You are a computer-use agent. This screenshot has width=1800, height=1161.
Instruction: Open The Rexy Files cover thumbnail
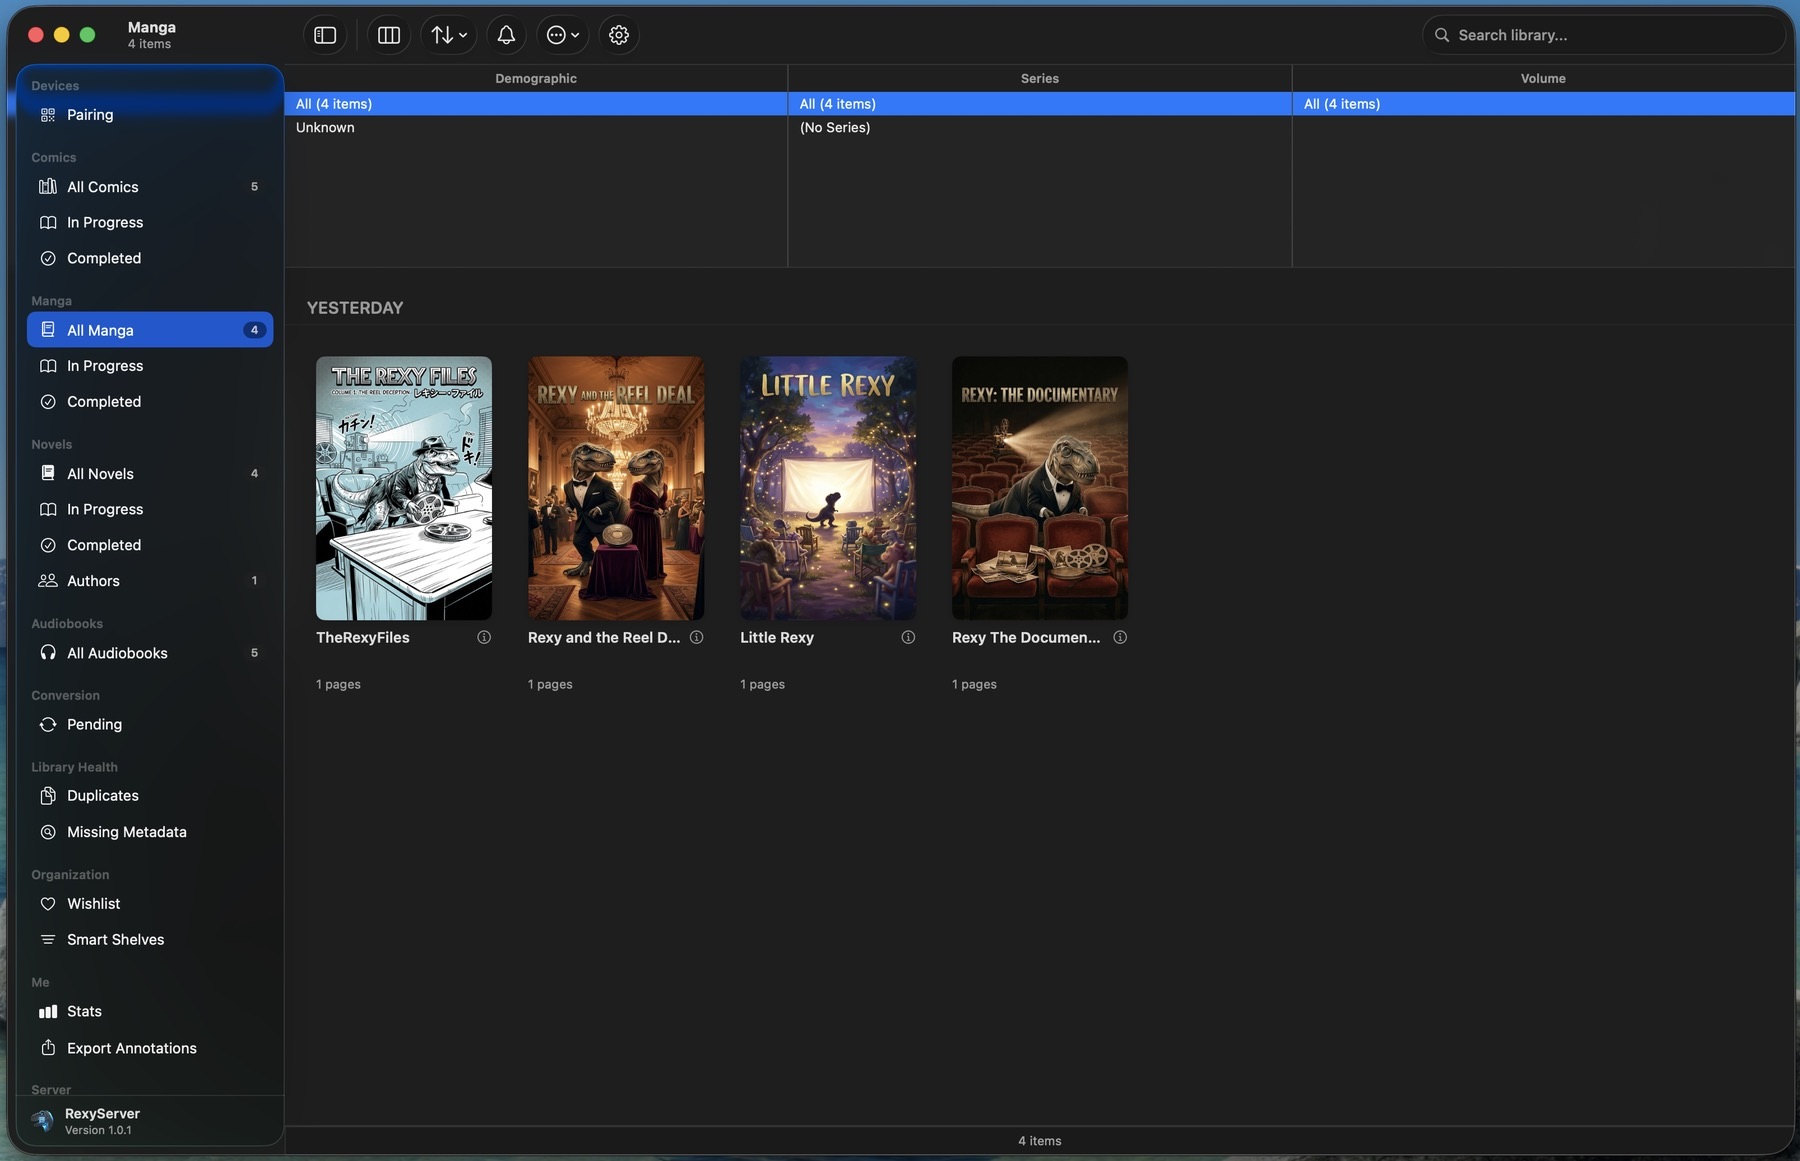click(x=404, y=488)
